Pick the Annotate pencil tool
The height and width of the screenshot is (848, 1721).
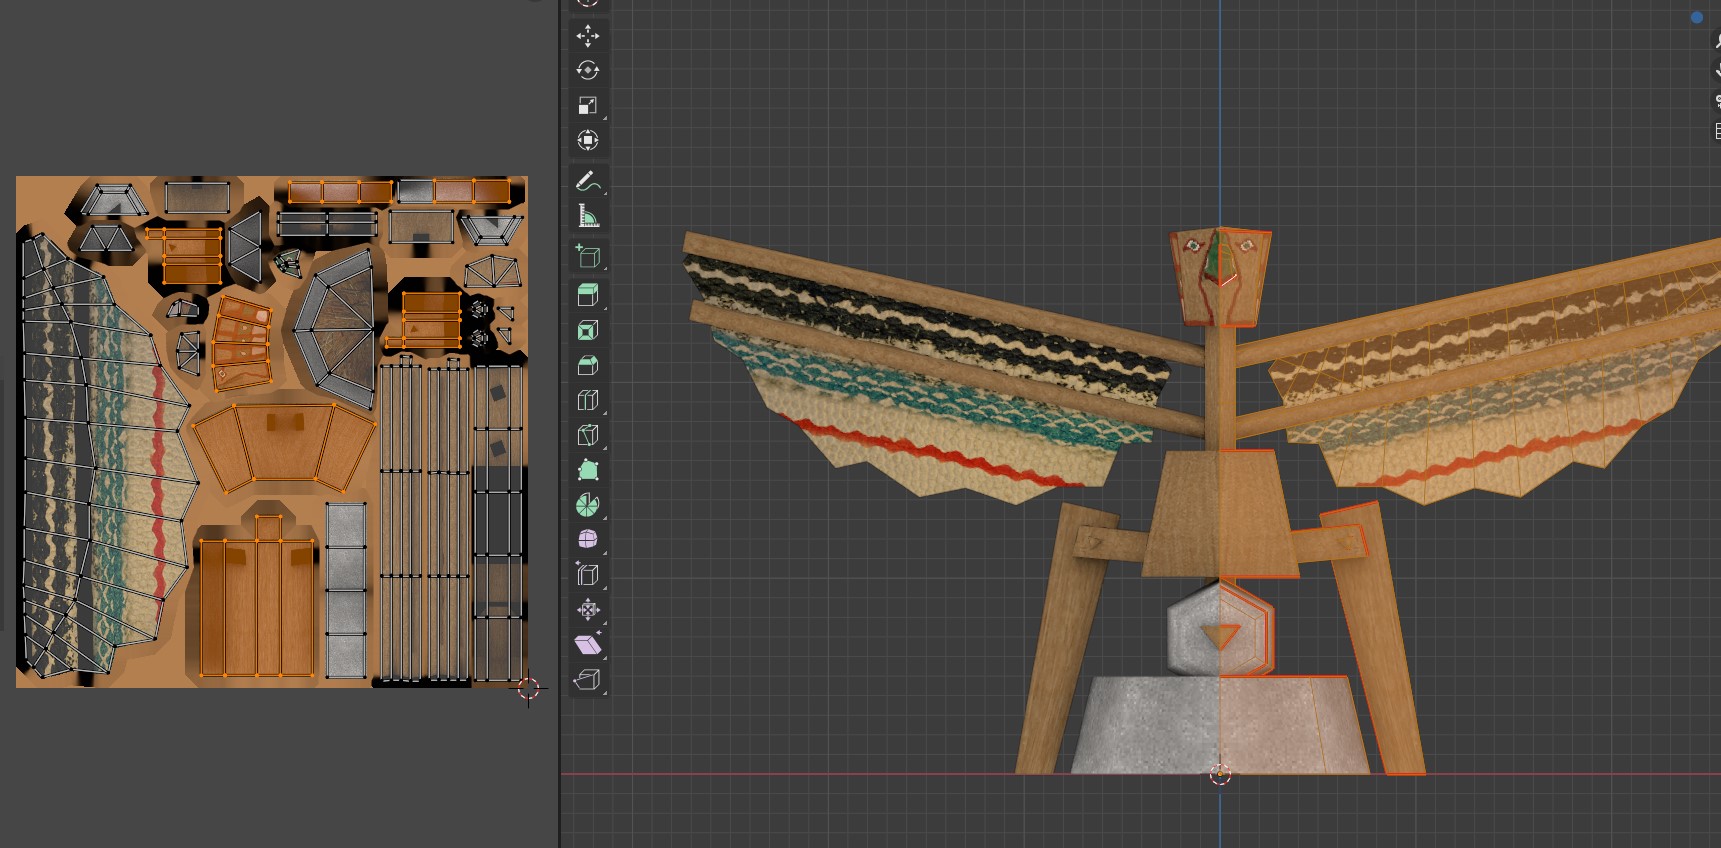588,181
